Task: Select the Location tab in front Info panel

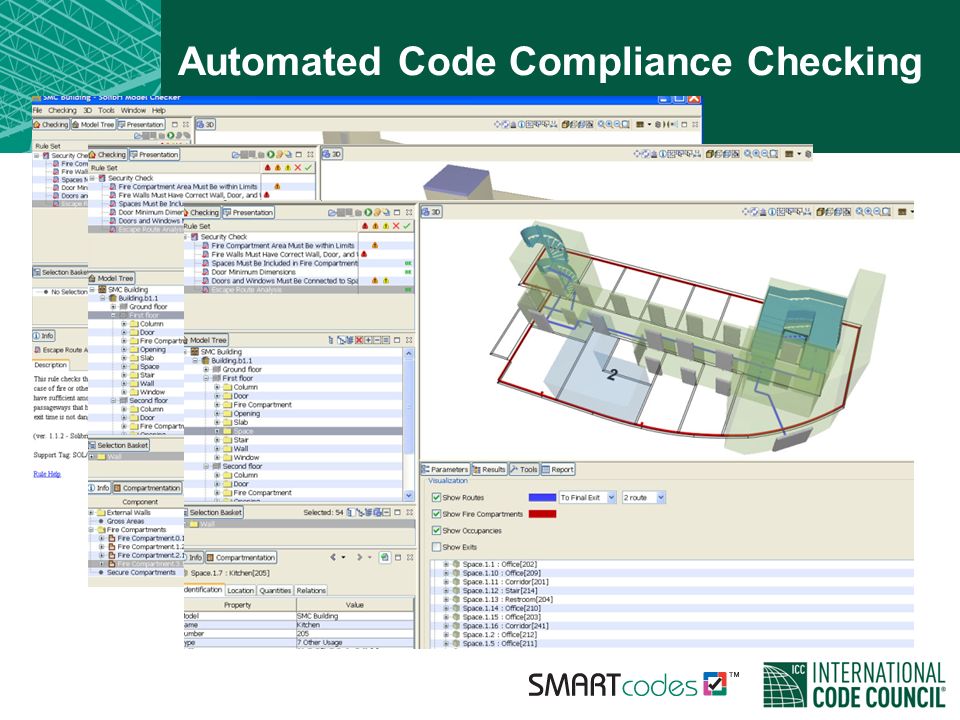Action: [x=240, y=590]
